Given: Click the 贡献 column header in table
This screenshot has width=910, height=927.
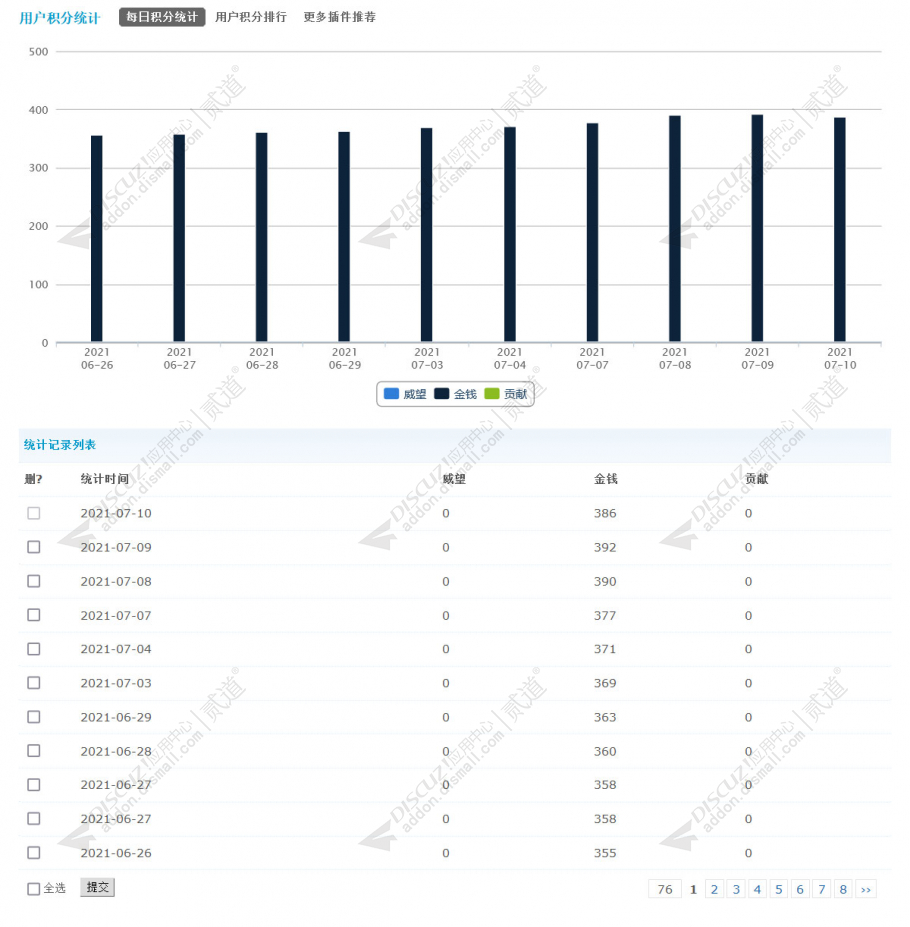Looking at the screenshot, I should point(756,479).
